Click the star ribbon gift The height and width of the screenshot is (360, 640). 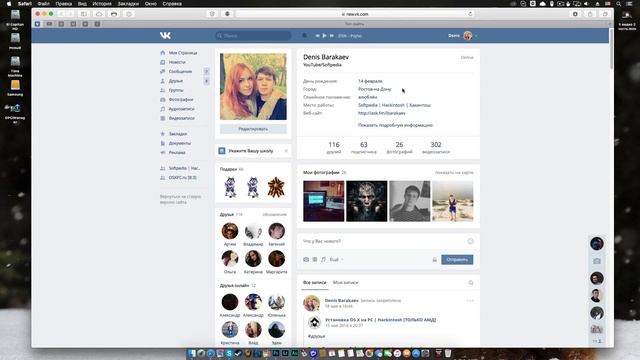click(x=276, y=187)
